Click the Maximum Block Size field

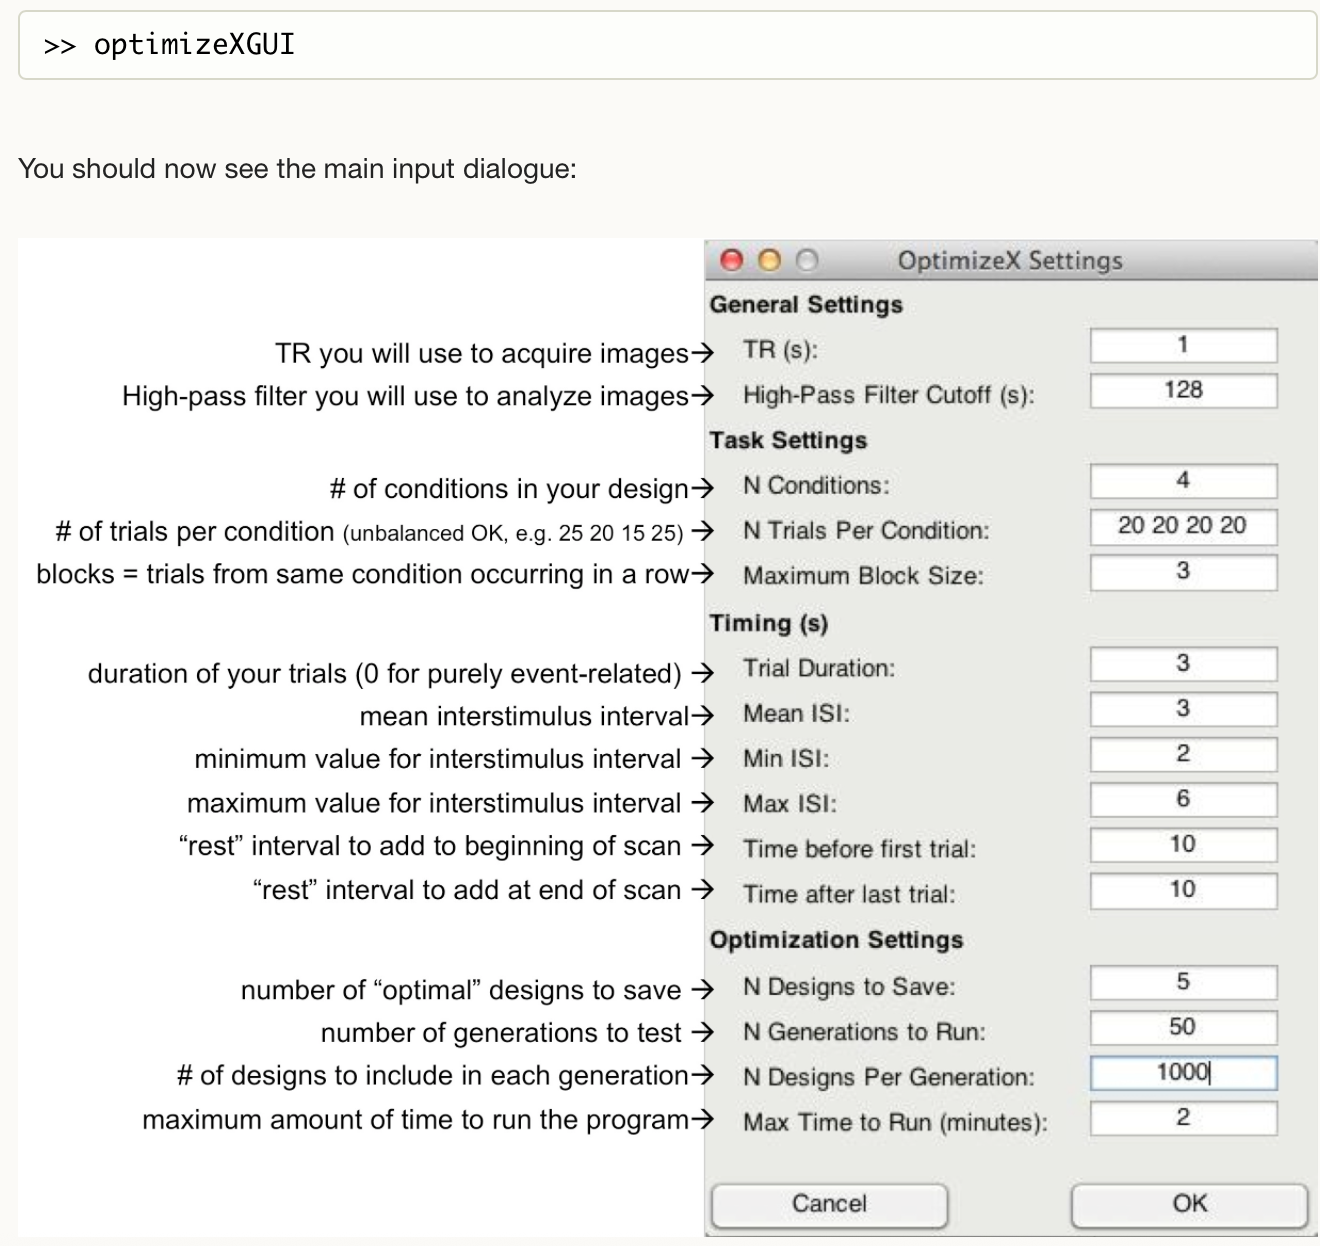pyautogui.click(x=1183, y=572)
